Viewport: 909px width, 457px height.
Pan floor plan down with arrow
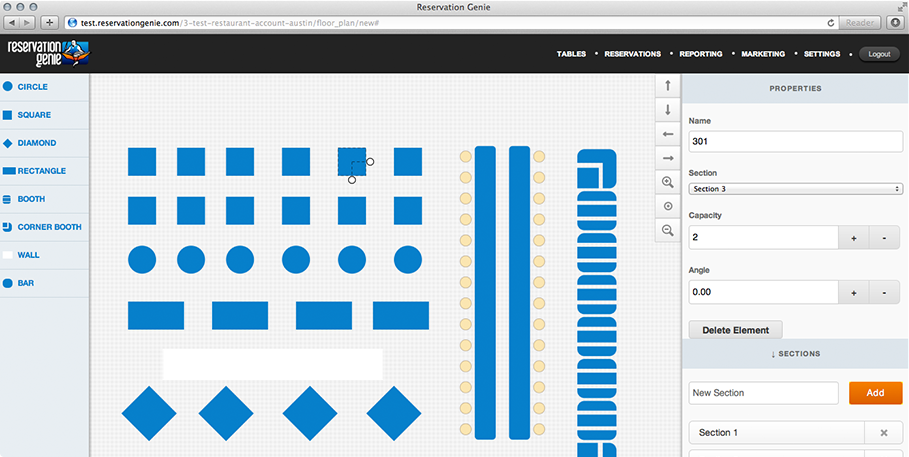[x=668, y=110]
